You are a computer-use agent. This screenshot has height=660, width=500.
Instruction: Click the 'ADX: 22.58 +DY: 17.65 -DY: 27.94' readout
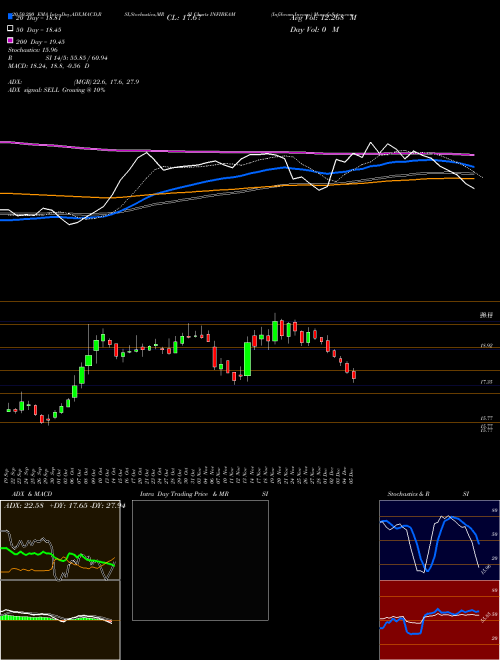point(64,506)
